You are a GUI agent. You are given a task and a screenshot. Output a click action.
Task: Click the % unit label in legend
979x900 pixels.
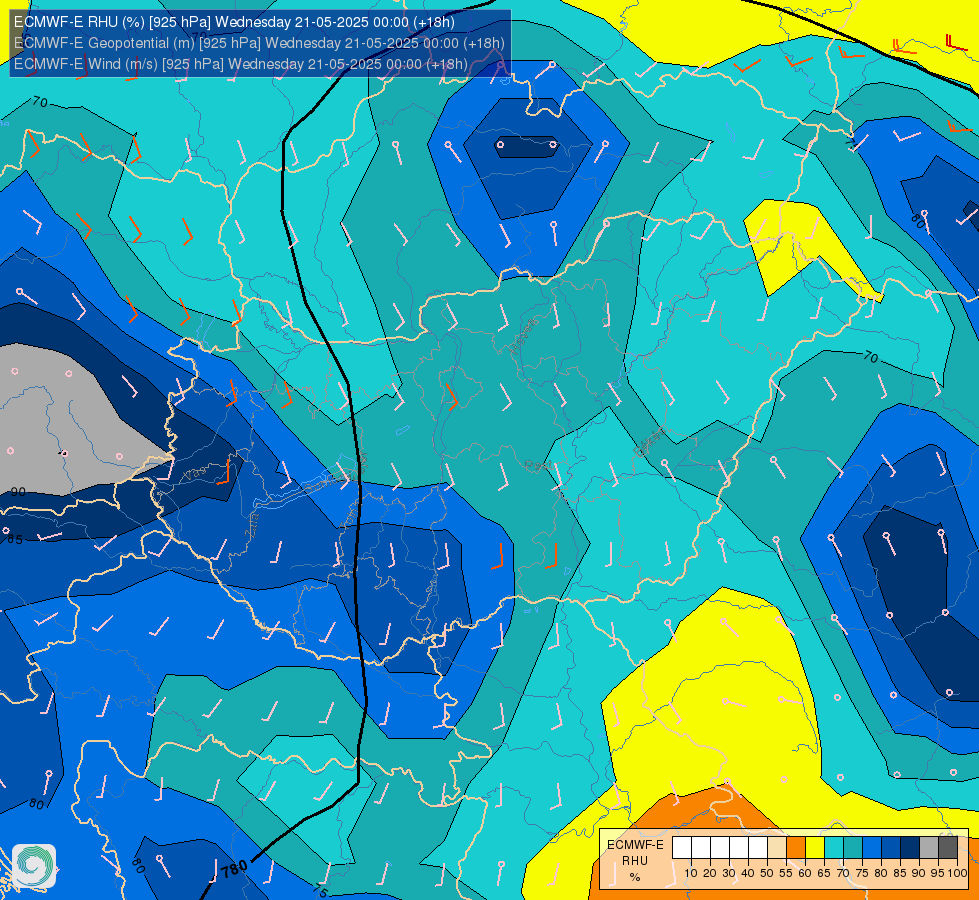pyautogui.click(x=634, y=877)
